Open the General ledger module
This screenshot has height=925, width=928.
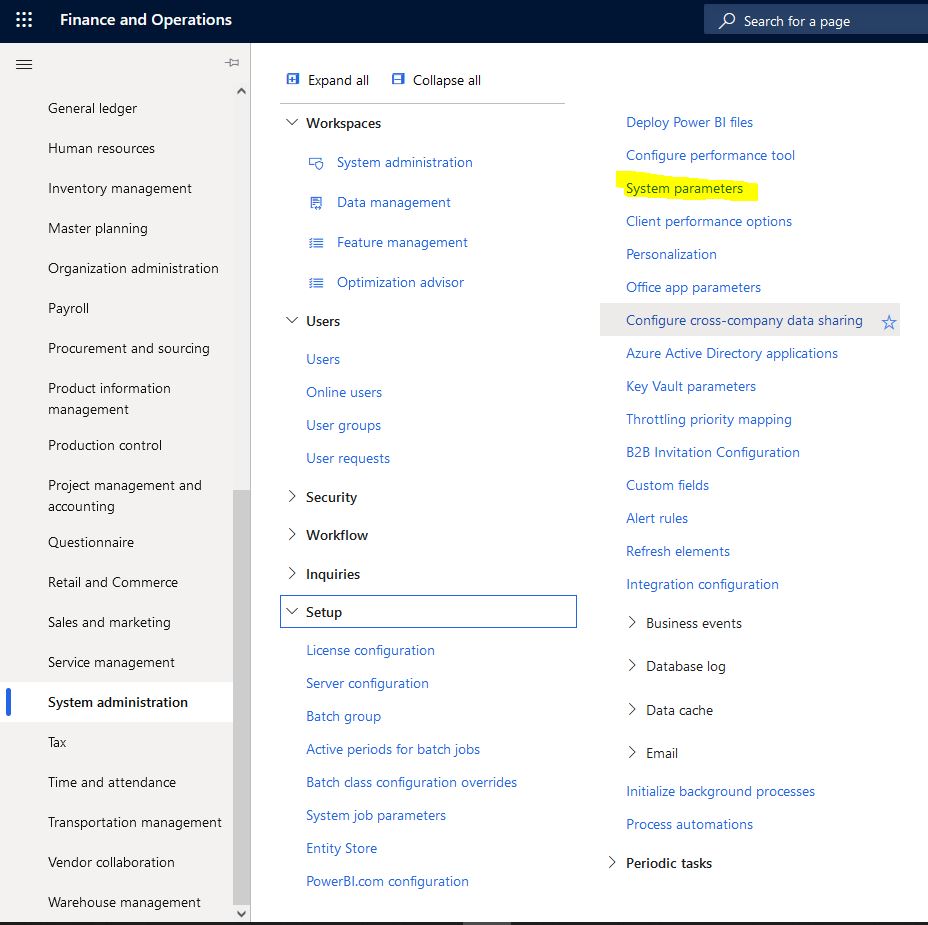pos(92,108)
